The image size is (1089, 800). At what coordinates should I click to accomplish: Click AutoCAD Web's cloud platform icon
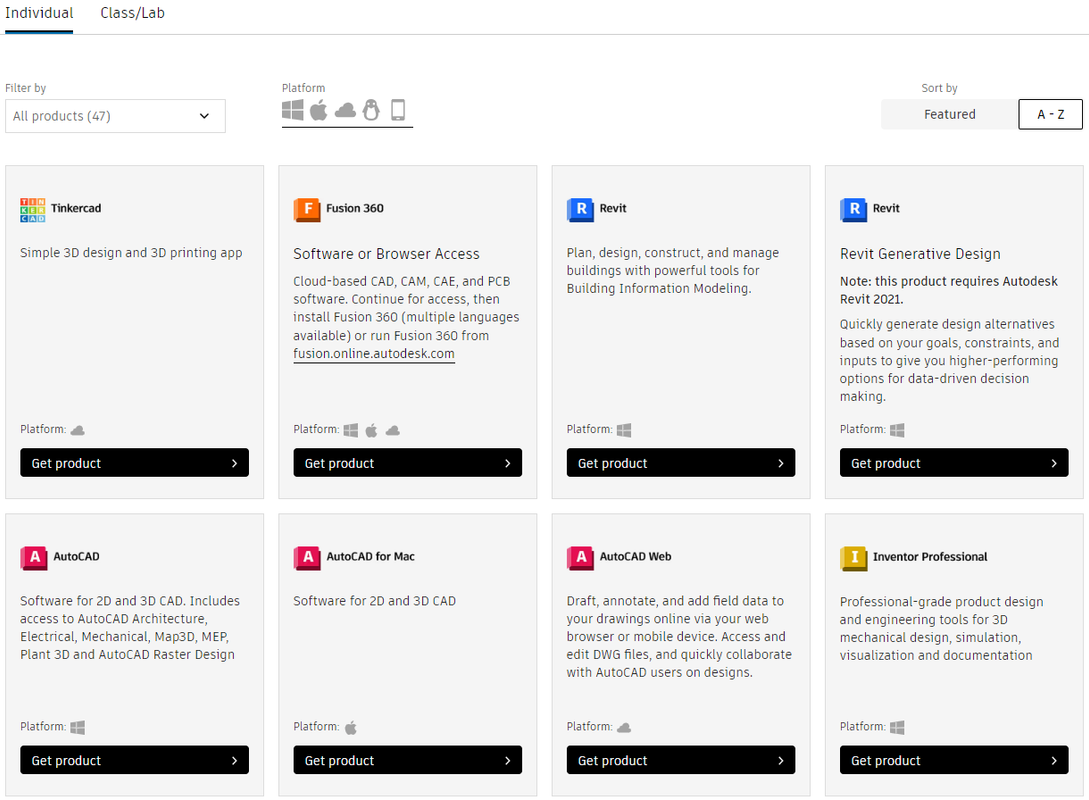pos(624,728)
